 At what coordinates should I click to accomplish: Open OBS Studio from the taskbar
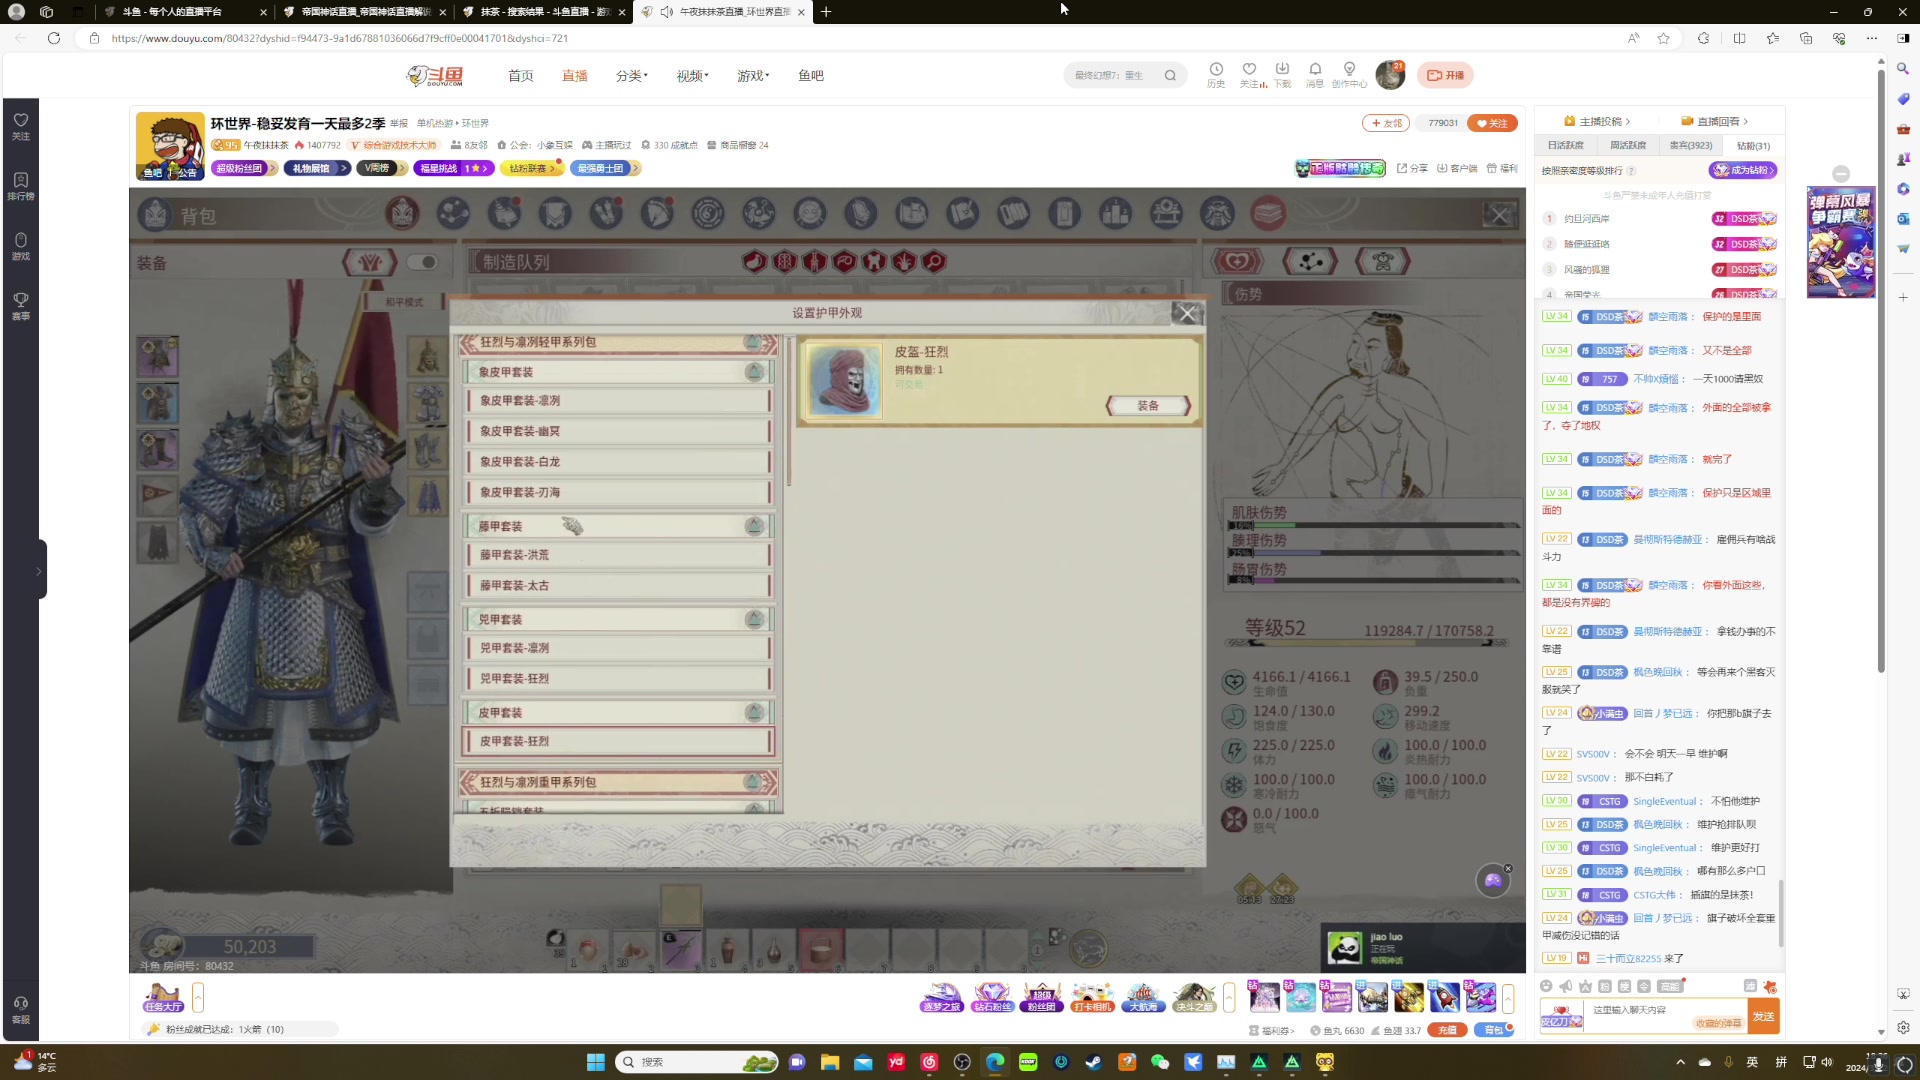962,1062
